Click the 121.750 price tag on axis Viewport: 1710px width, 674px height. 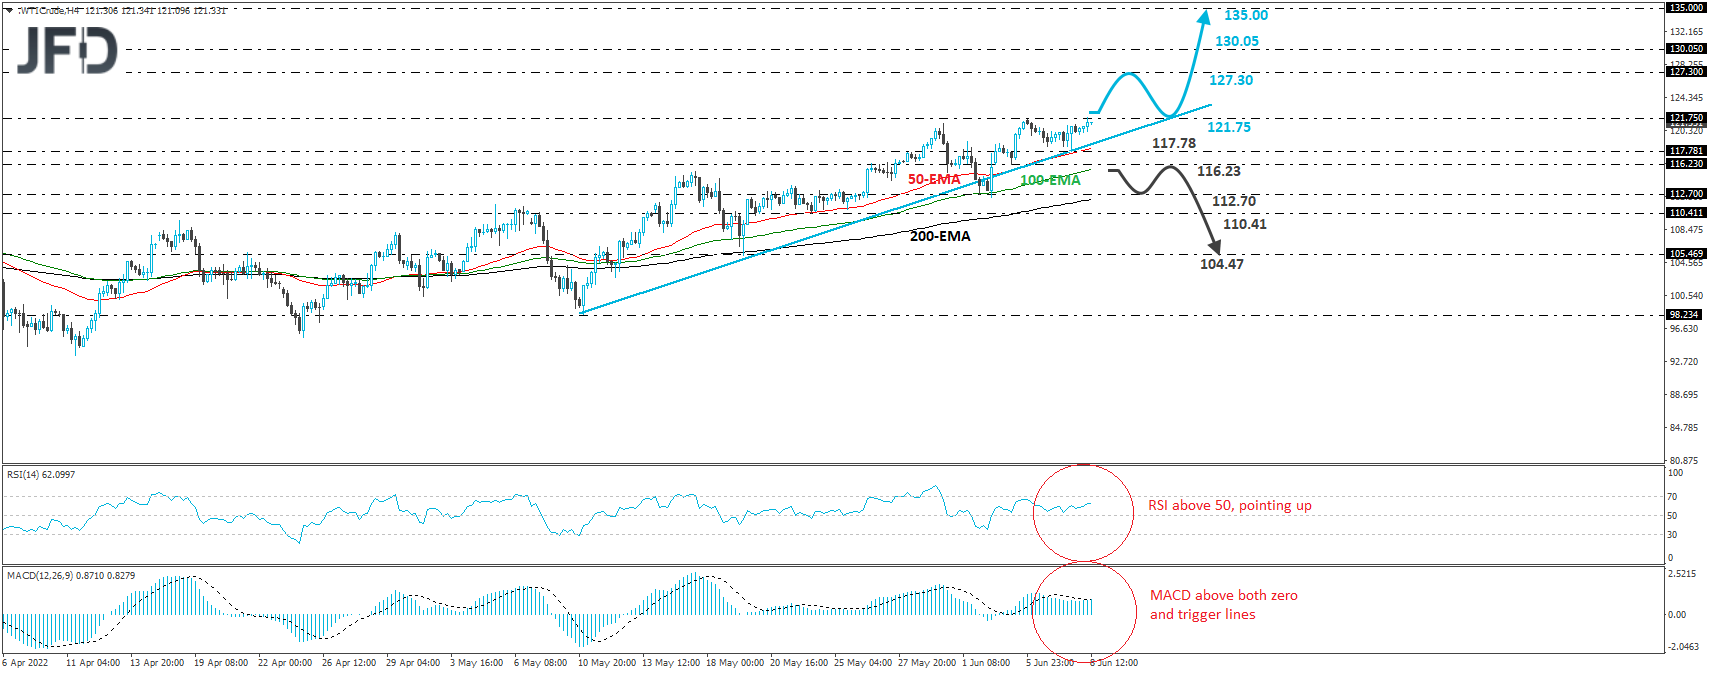click(x=1686, y=118)
